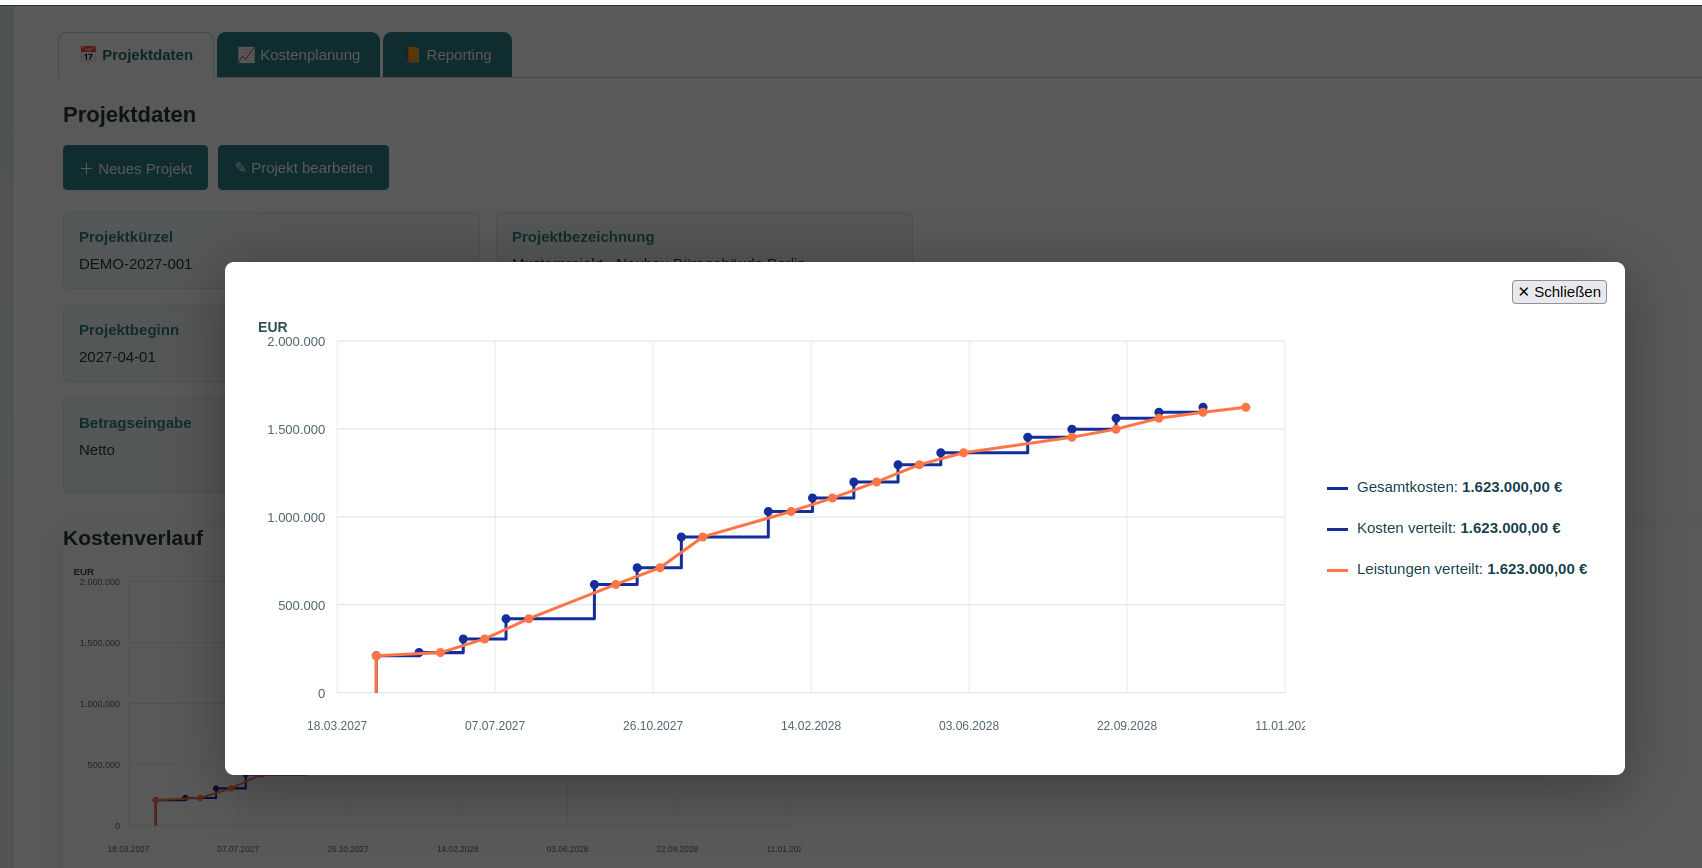Switch to the Kostenplanung tab
Viewport: 1702px width, 868px height.
pyautogui.click(x=298, y=55)
